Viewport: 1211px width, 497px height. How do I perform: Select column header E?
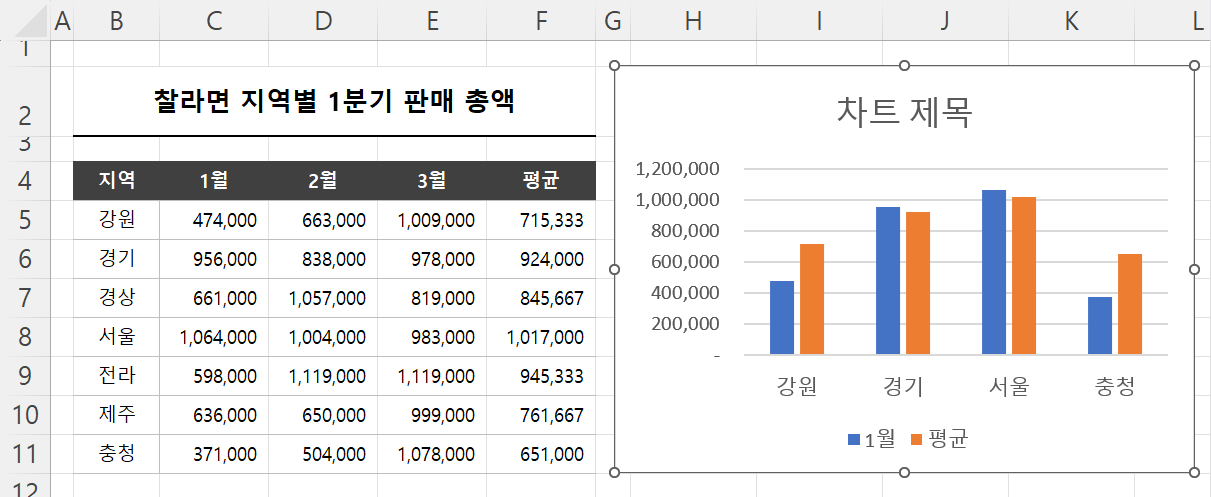click(432, 20)
